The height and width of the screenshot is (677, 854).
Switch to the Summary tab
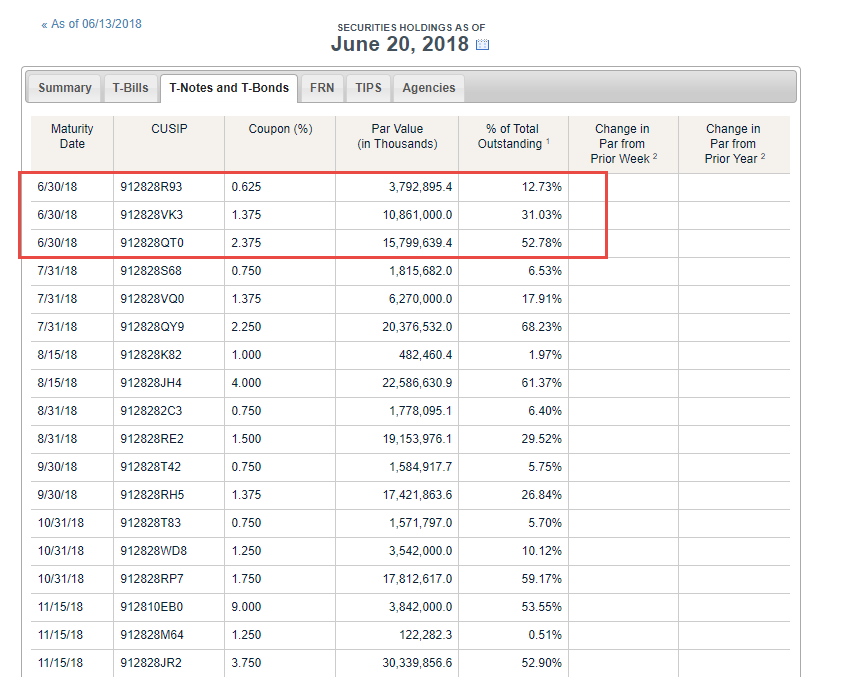pos(64,88)
